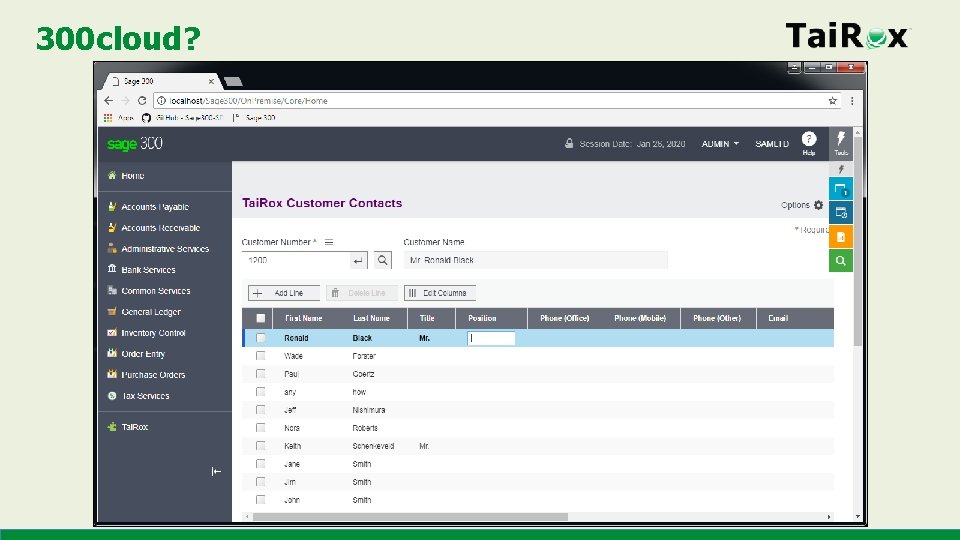Check the Jane Smith row checkbox
This screenshot has height=540, width=960.
click(260, 463)
